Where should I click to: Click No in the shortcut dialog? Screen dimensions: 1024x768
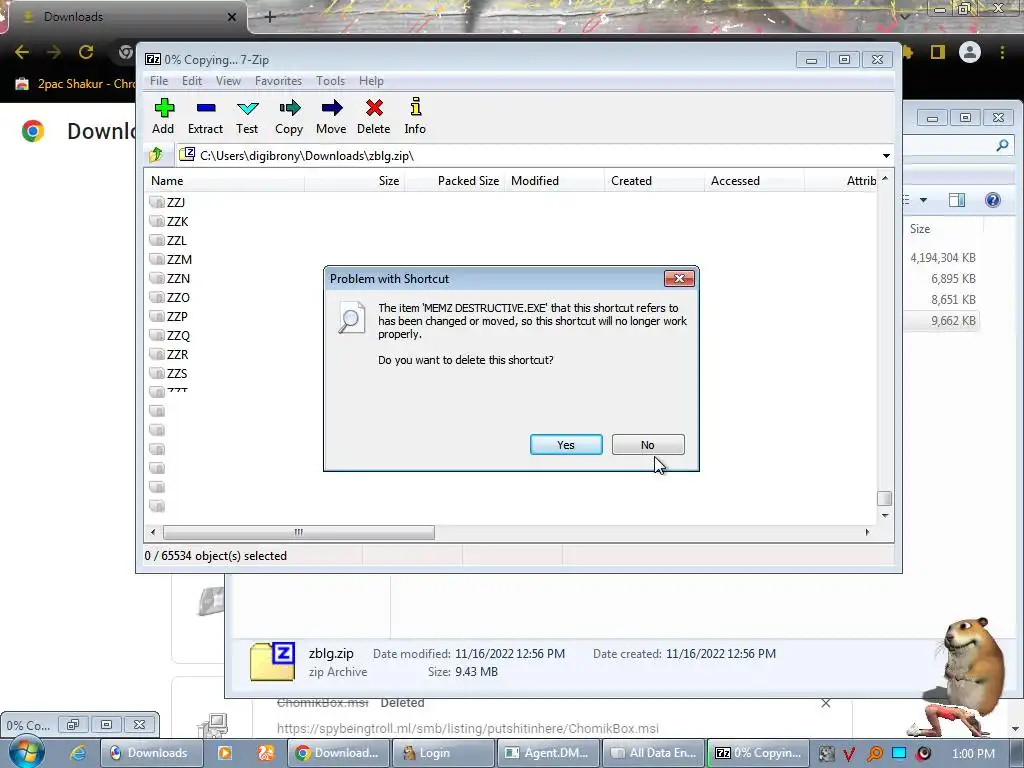tap(648, 445)
